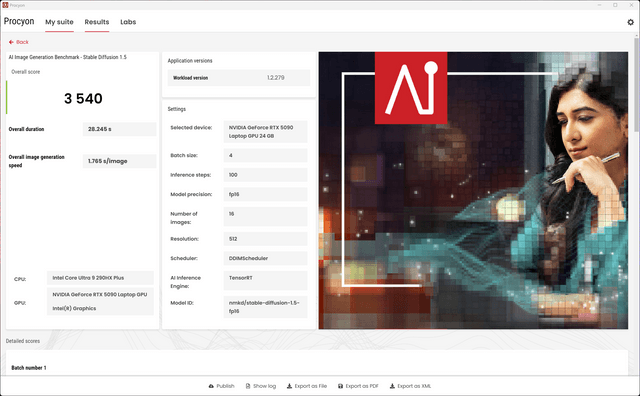The image size is (640, 396).
Task: Click the batch size value 4
Action: pyautogui.click(x=265, y=155)
